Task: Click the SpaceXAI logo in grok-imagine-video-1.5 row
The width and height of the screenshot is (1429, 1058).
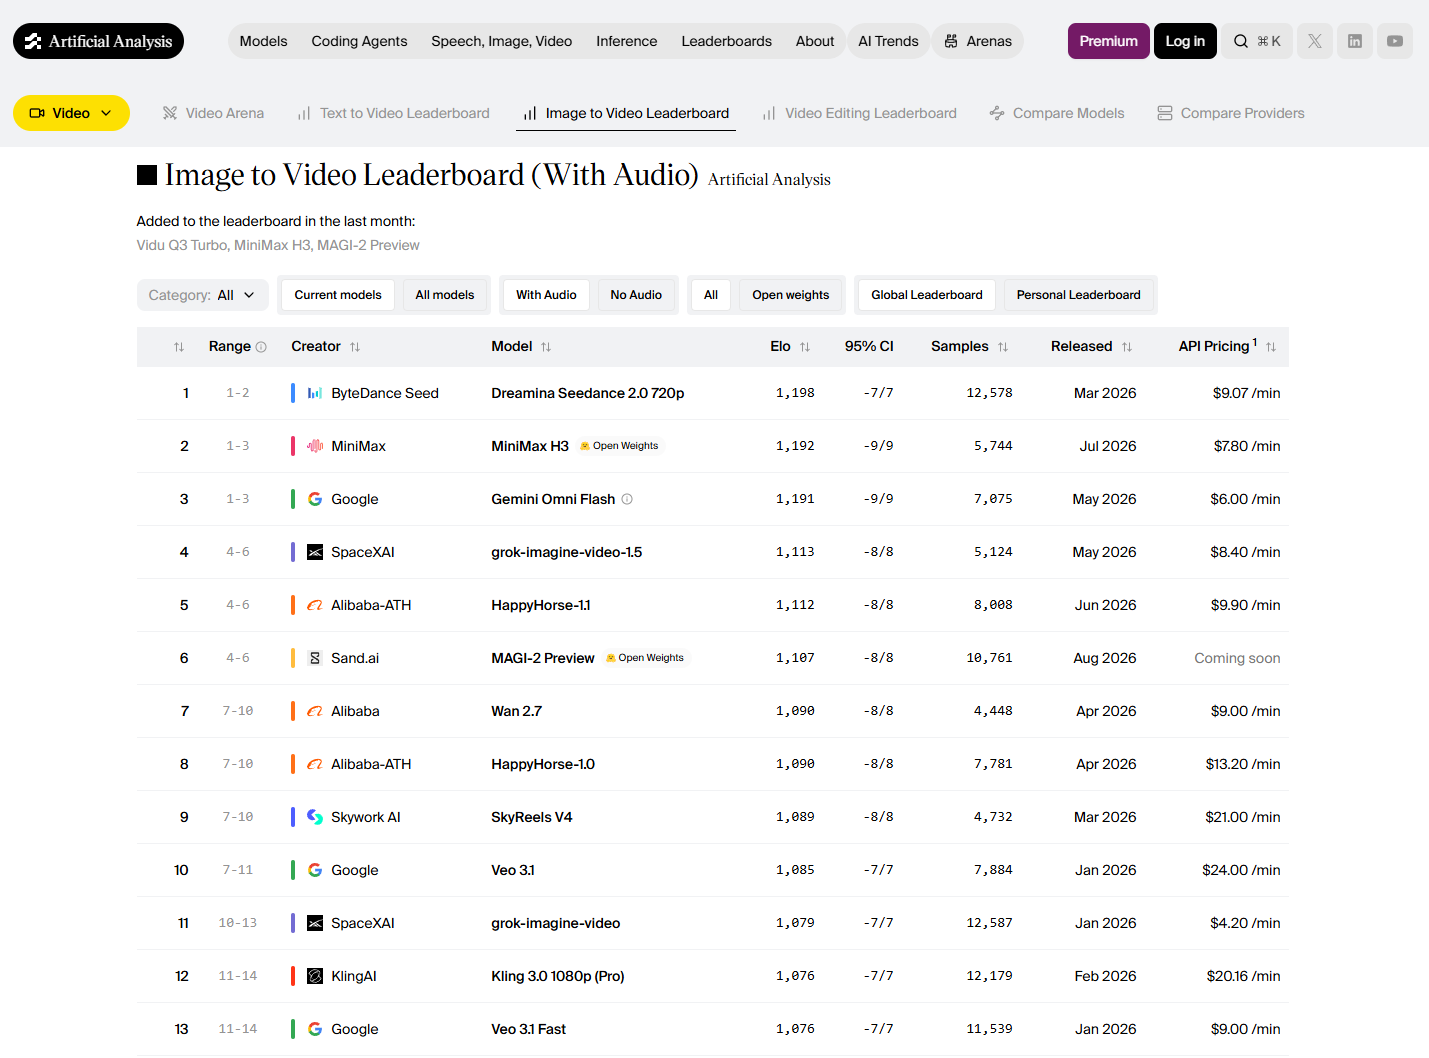Action: pyautogui.click(x=315, y=552)
